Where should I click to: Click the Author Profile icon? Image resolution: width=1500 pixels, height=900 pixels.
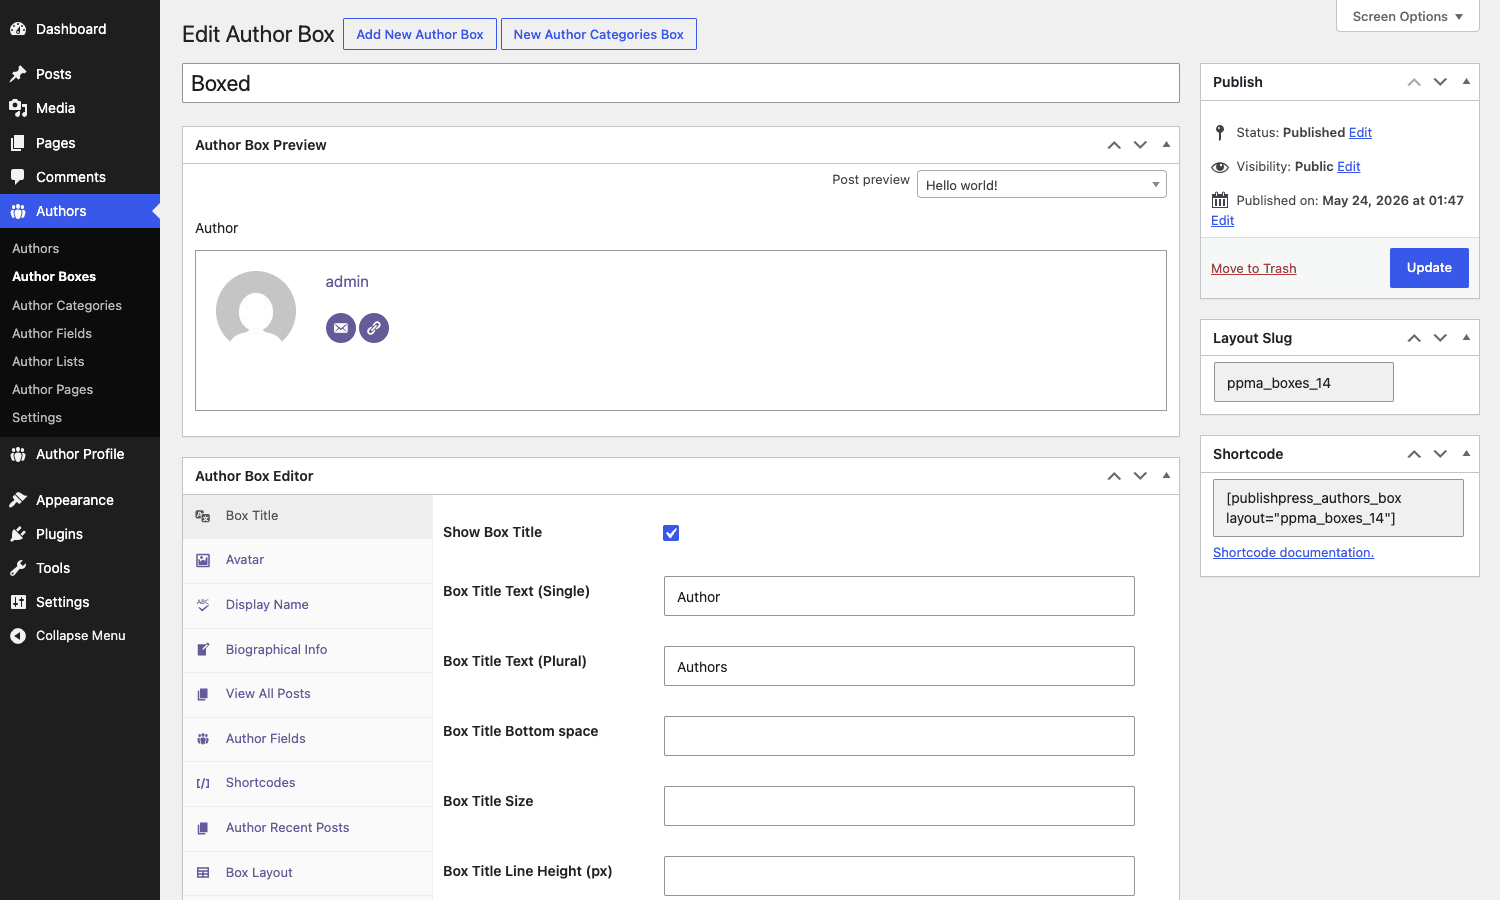[18, 454]
